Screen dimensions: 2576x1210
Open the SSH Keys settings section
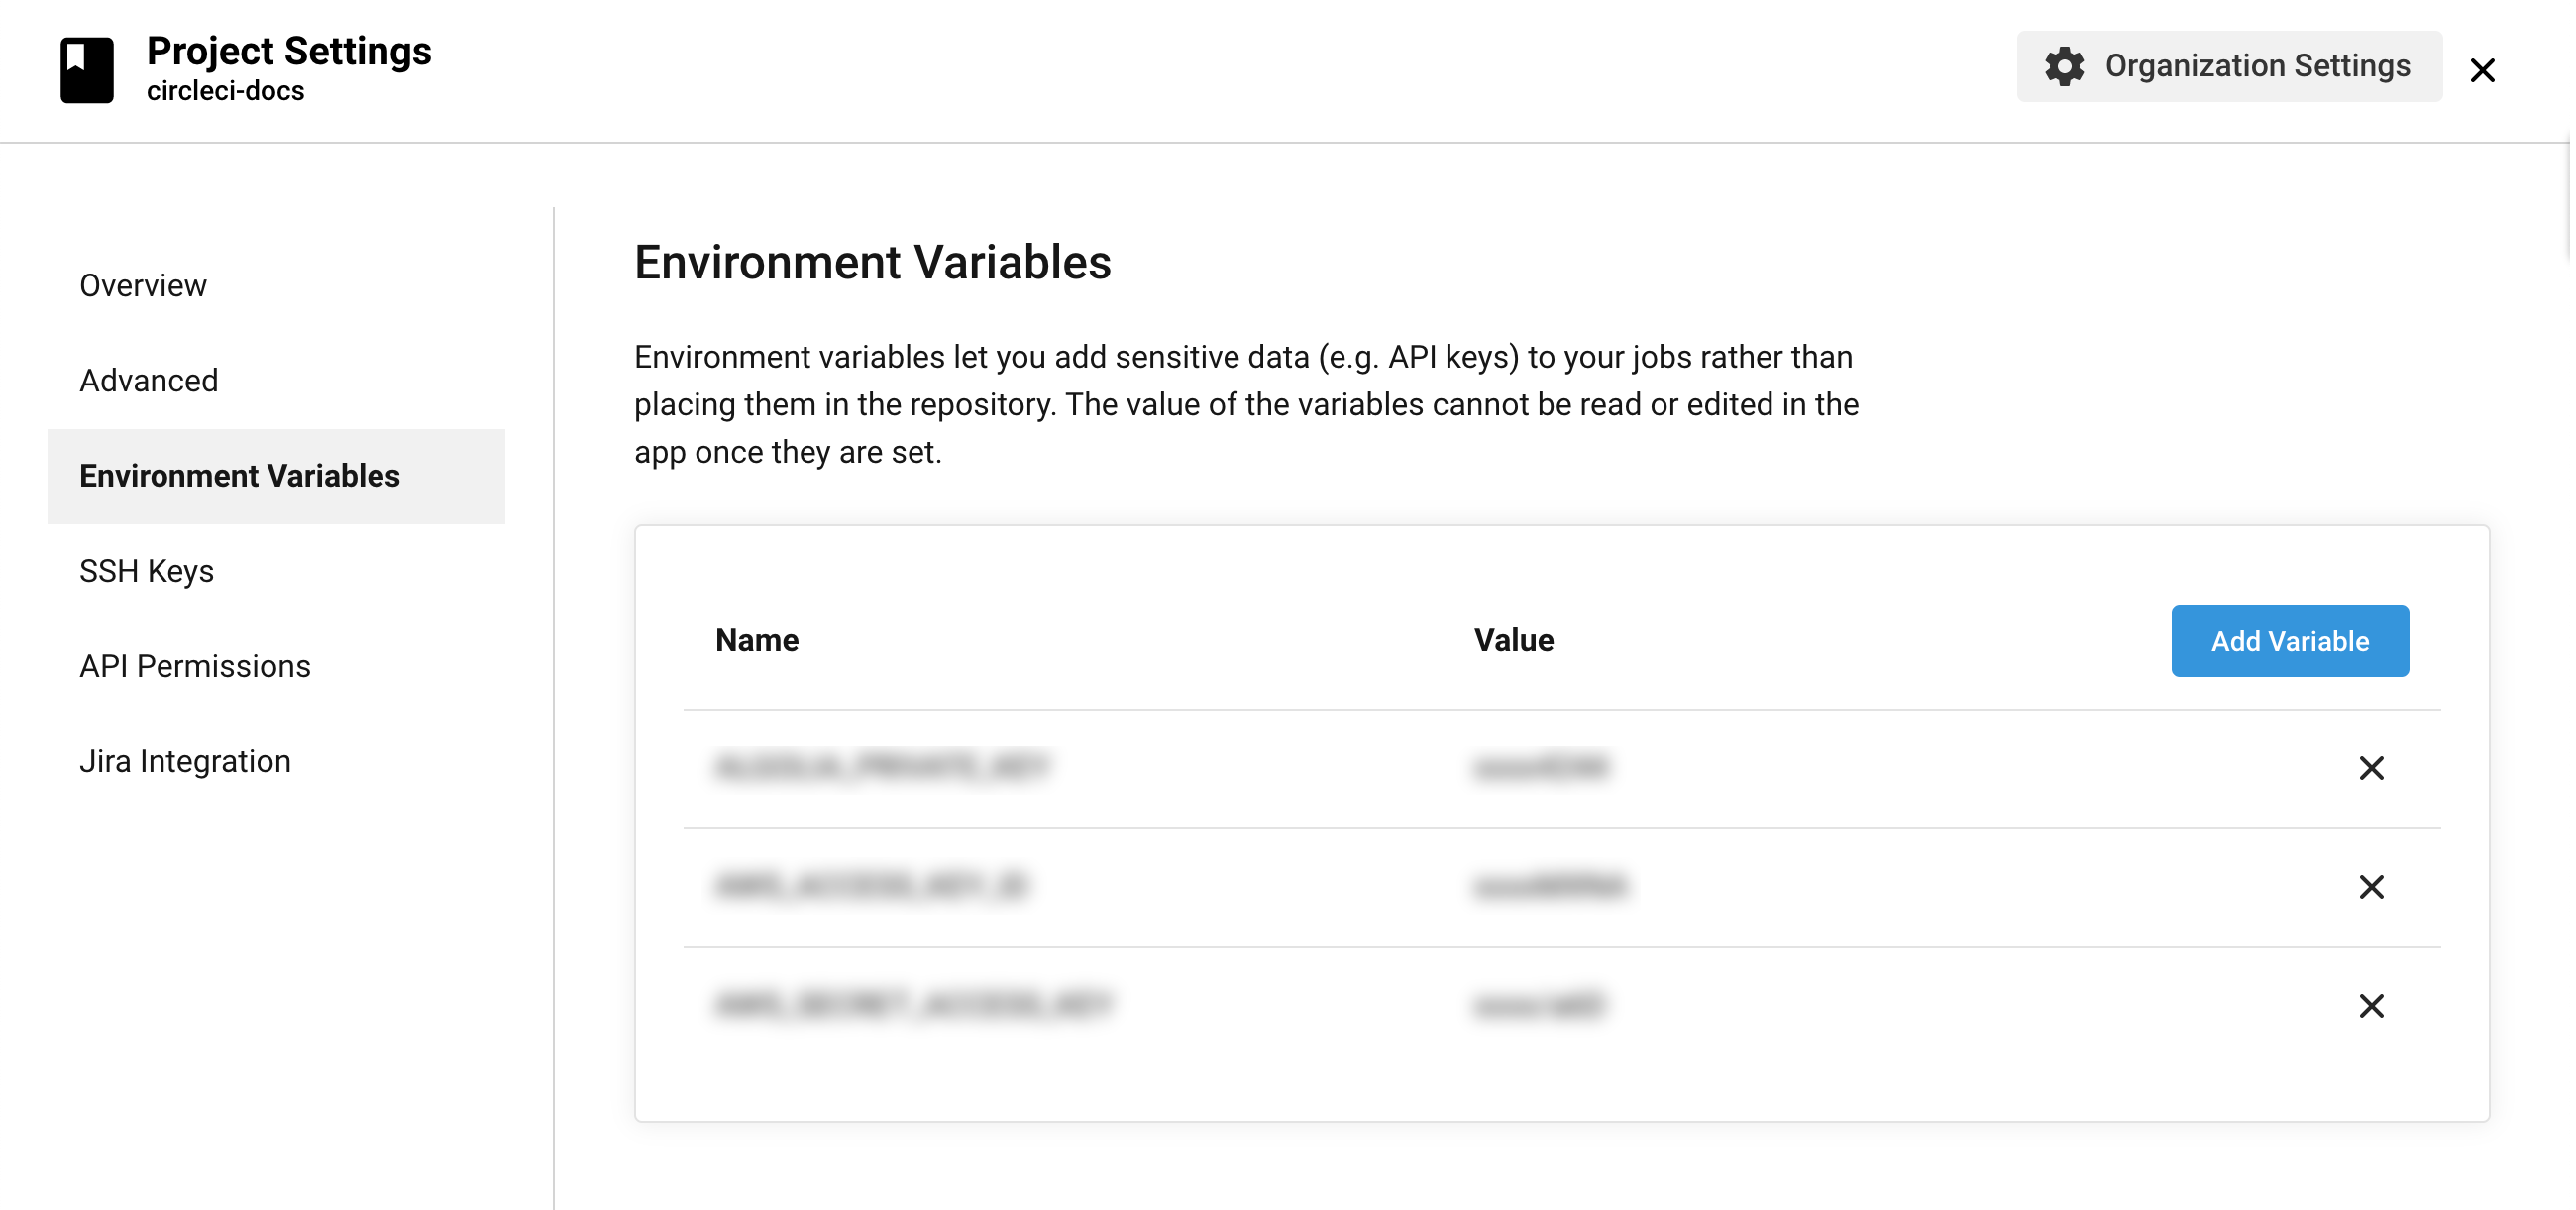coord(147,571)
